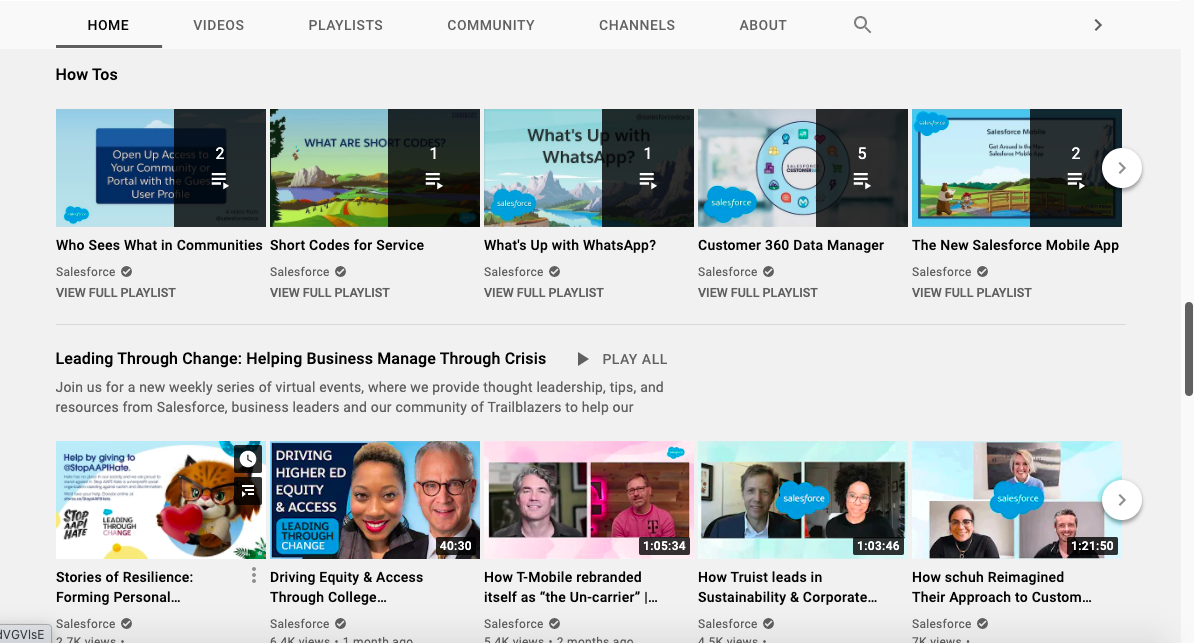The height and width of the screenshot is (643, 1194).
Task: Click playlist icon on Salesforce Mobile App thumbnail
Action: [x=1075, y=181]
